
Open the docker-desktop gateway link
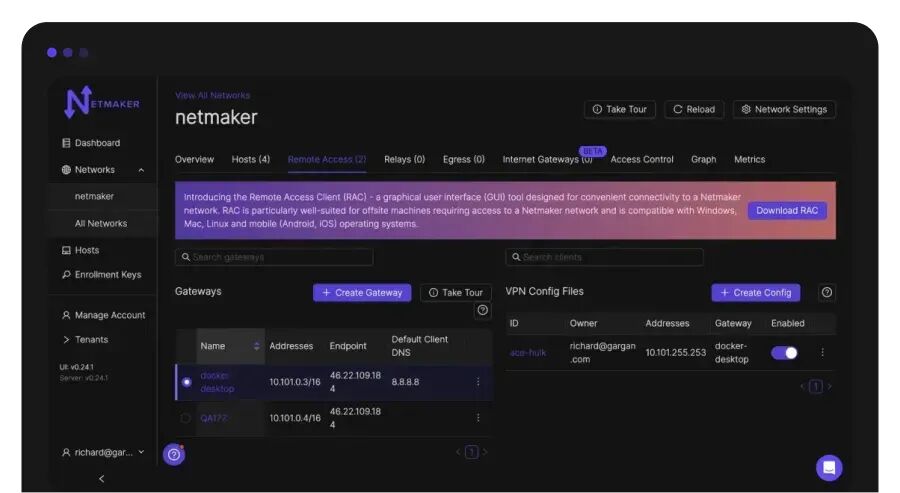(217, 382)
